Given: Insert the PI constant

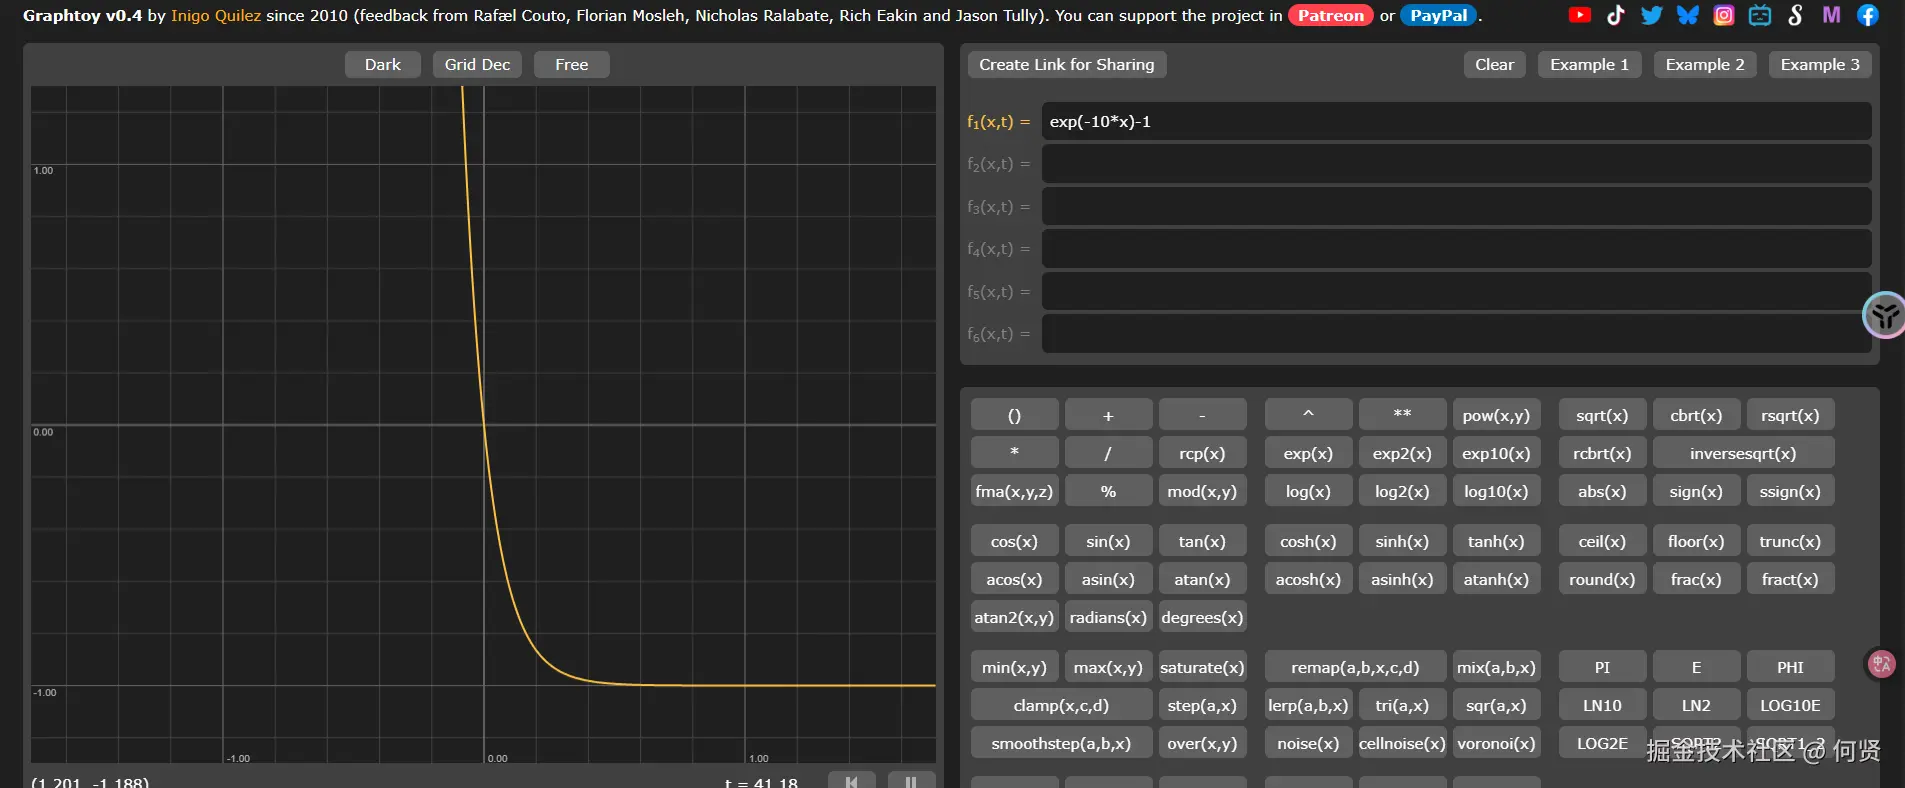Looking at the screenshot, I should tap(1602, 667).
